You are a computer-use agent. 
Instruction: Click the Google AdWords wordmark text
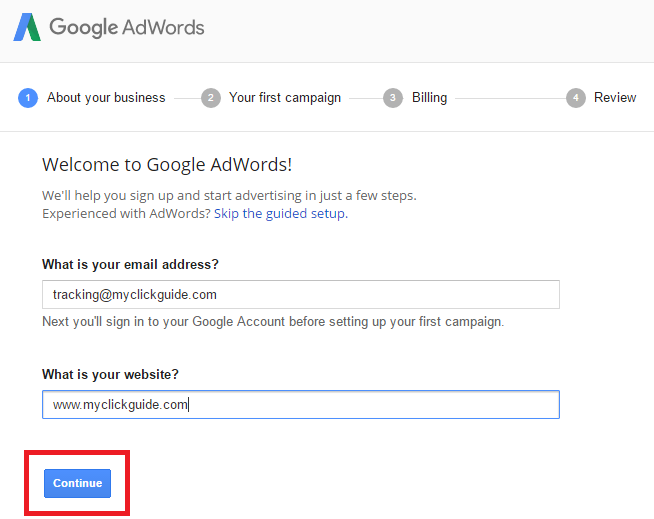pyautogui.click(x=127, y=28)
